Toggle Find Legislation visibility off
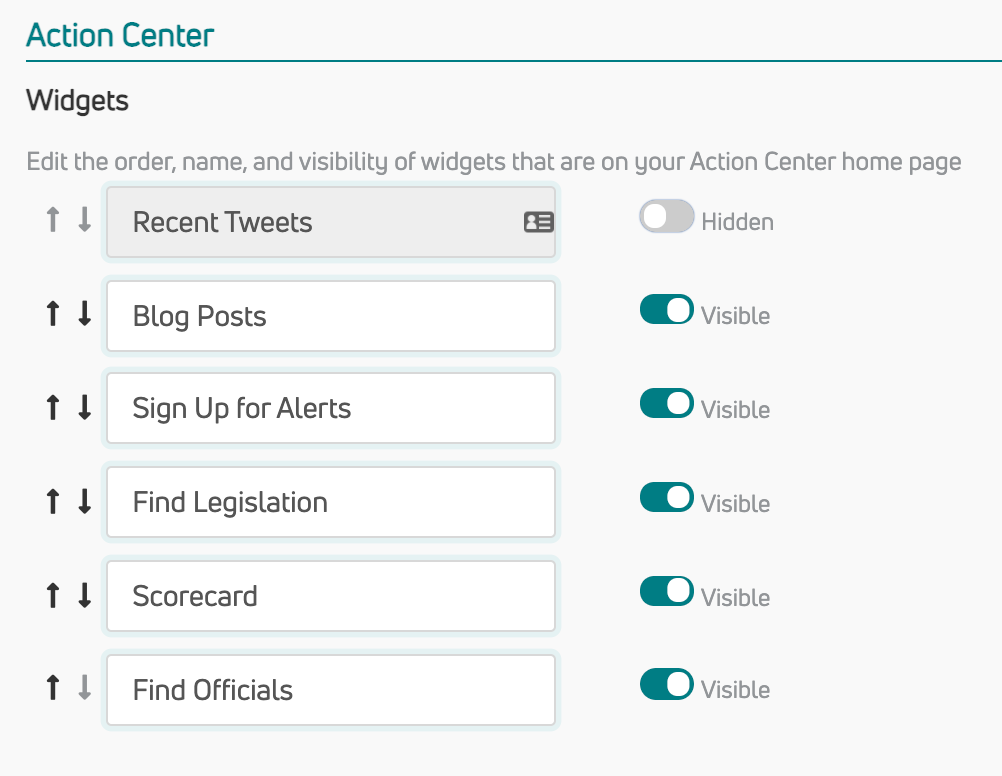This screenshot has height=776, width=1002. coord(667,498)
